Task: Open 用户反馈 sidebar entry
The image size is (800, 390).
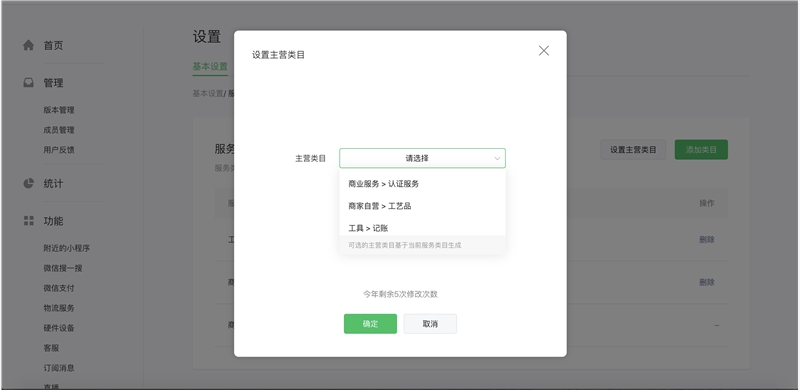Action: [x=59, y=150]
